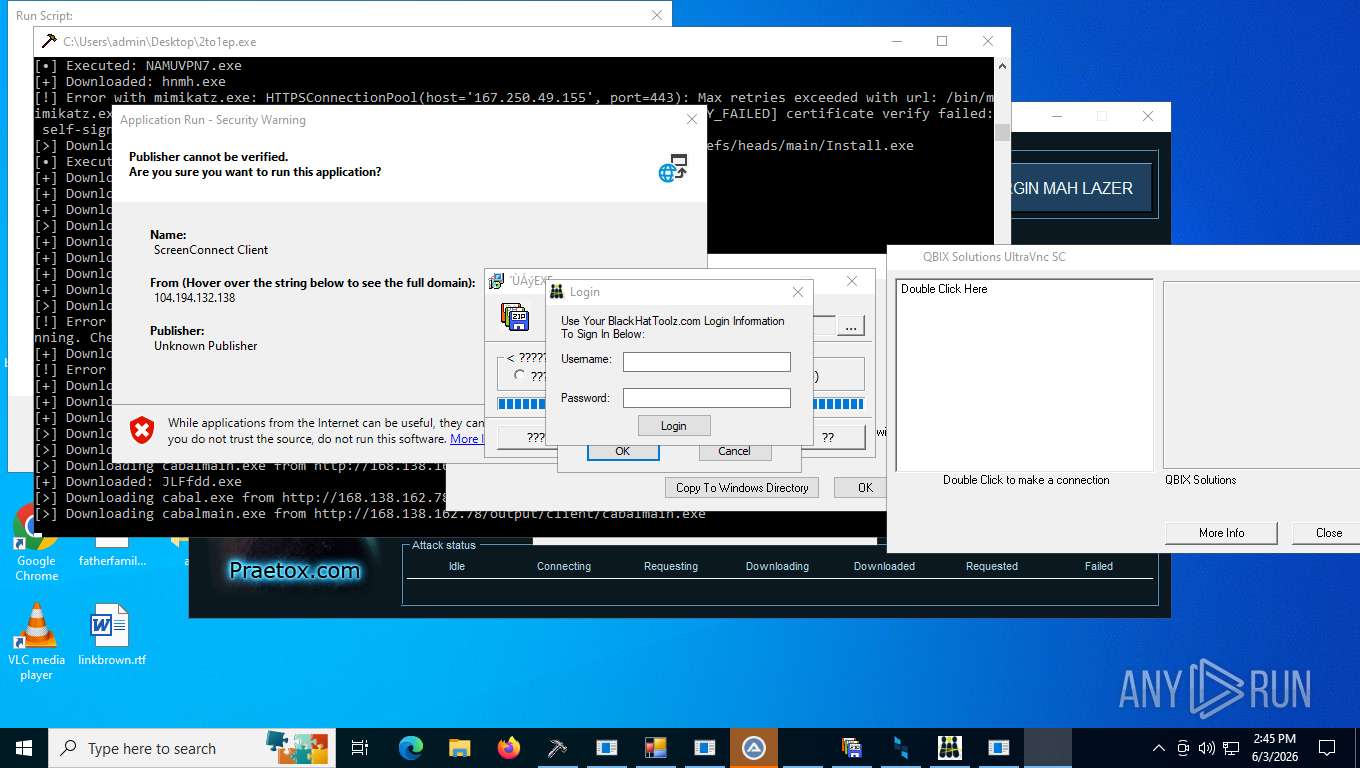Click the Close button in QBIX UltraVnc
Screen dimensions: 1360x768
pos(1328,532)
